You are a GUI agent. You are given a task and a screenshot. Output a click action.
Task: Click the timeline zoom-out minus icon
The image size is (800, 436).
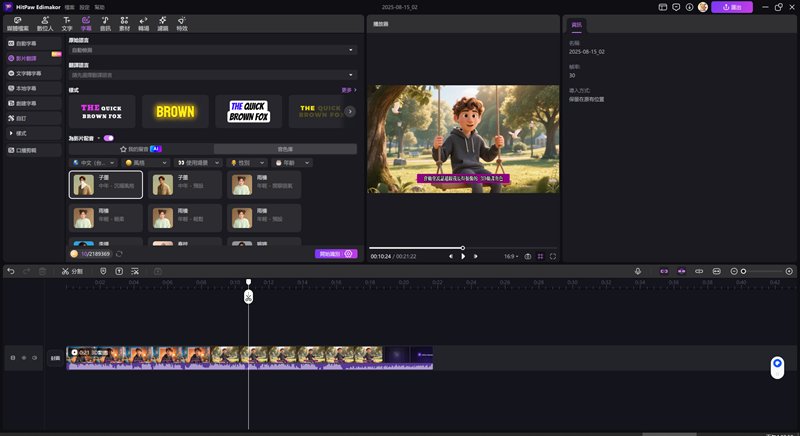tap(734, 271)
